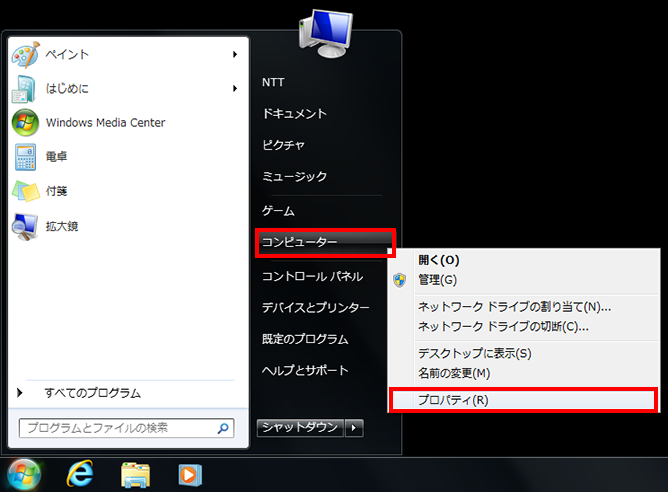The width and height of the screenshot is (668, 492).
Task: Open Sticky Notes (付箋) icon
Action: click(x=25, y=191)
